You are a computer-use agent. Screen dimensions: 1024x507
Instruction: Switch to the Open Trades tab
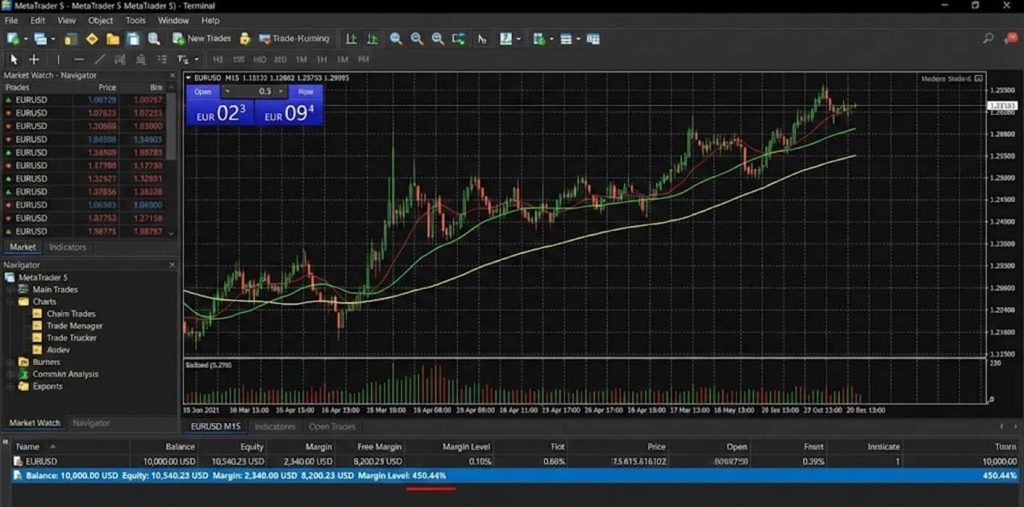[x=331, y=427]
